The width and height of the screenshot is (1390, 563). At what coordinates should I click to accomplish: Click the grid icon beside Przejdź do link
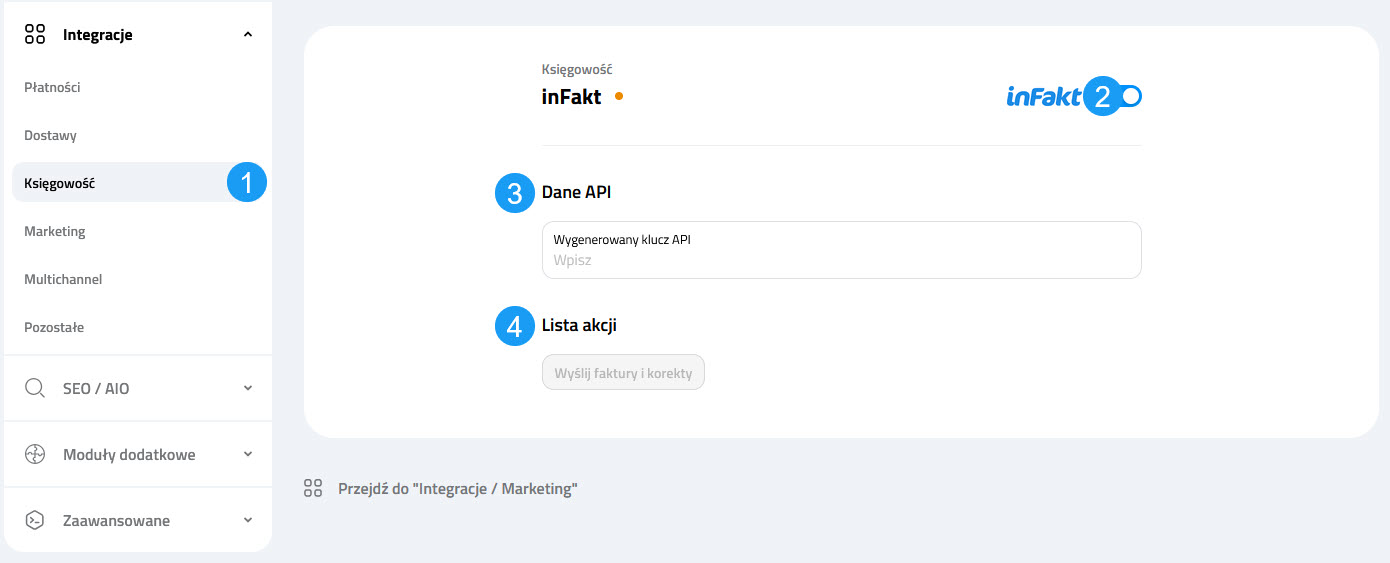(x=313, y=489)
